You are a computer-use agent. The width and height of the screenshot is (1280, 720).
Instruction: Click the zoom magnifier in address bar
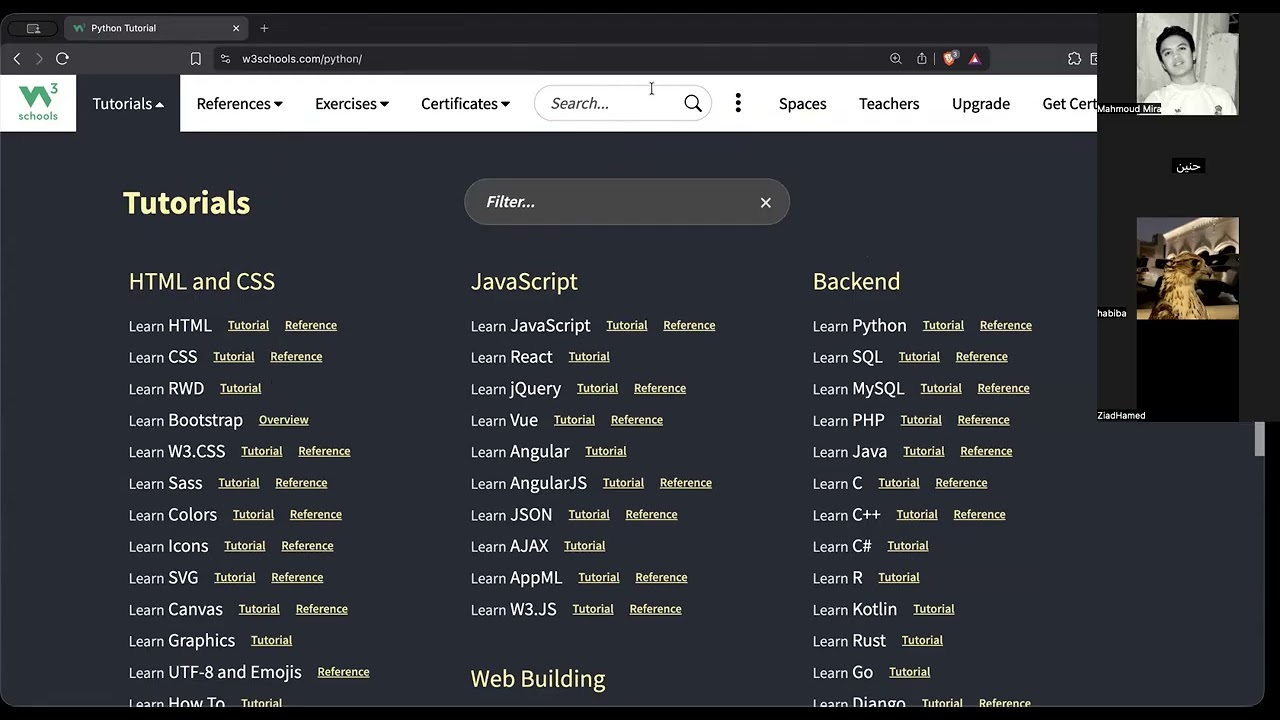(896, 59)
